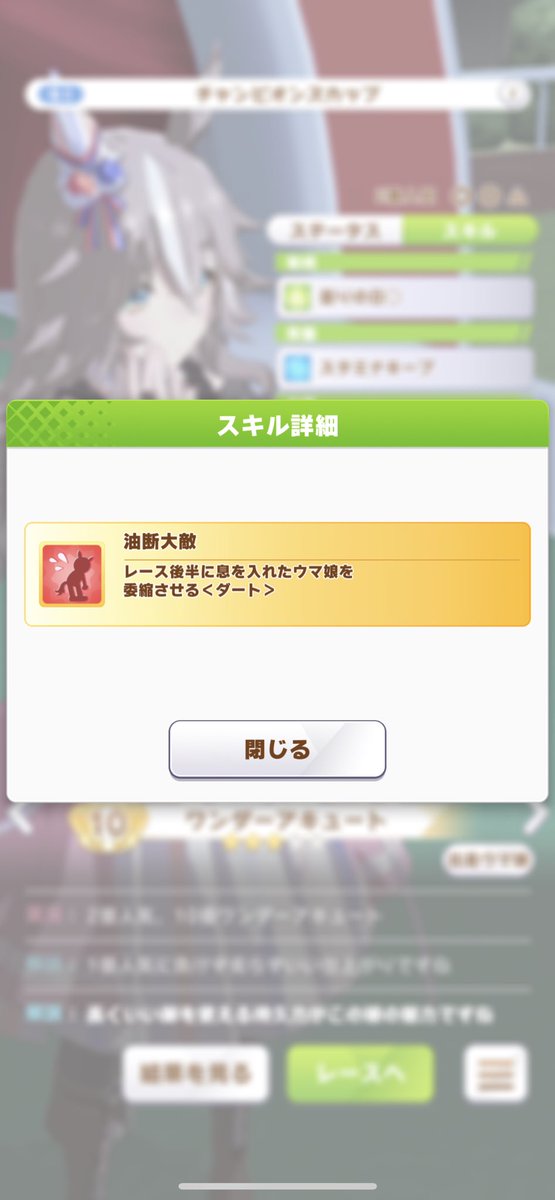Tap the green レースへ button
Image resolution: width=555 pixels, height=1200 pixels.
coord(360,1074)
